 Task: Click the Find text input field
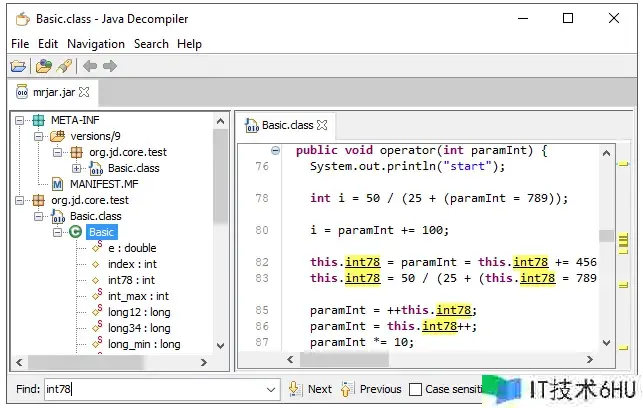[150, 389]
